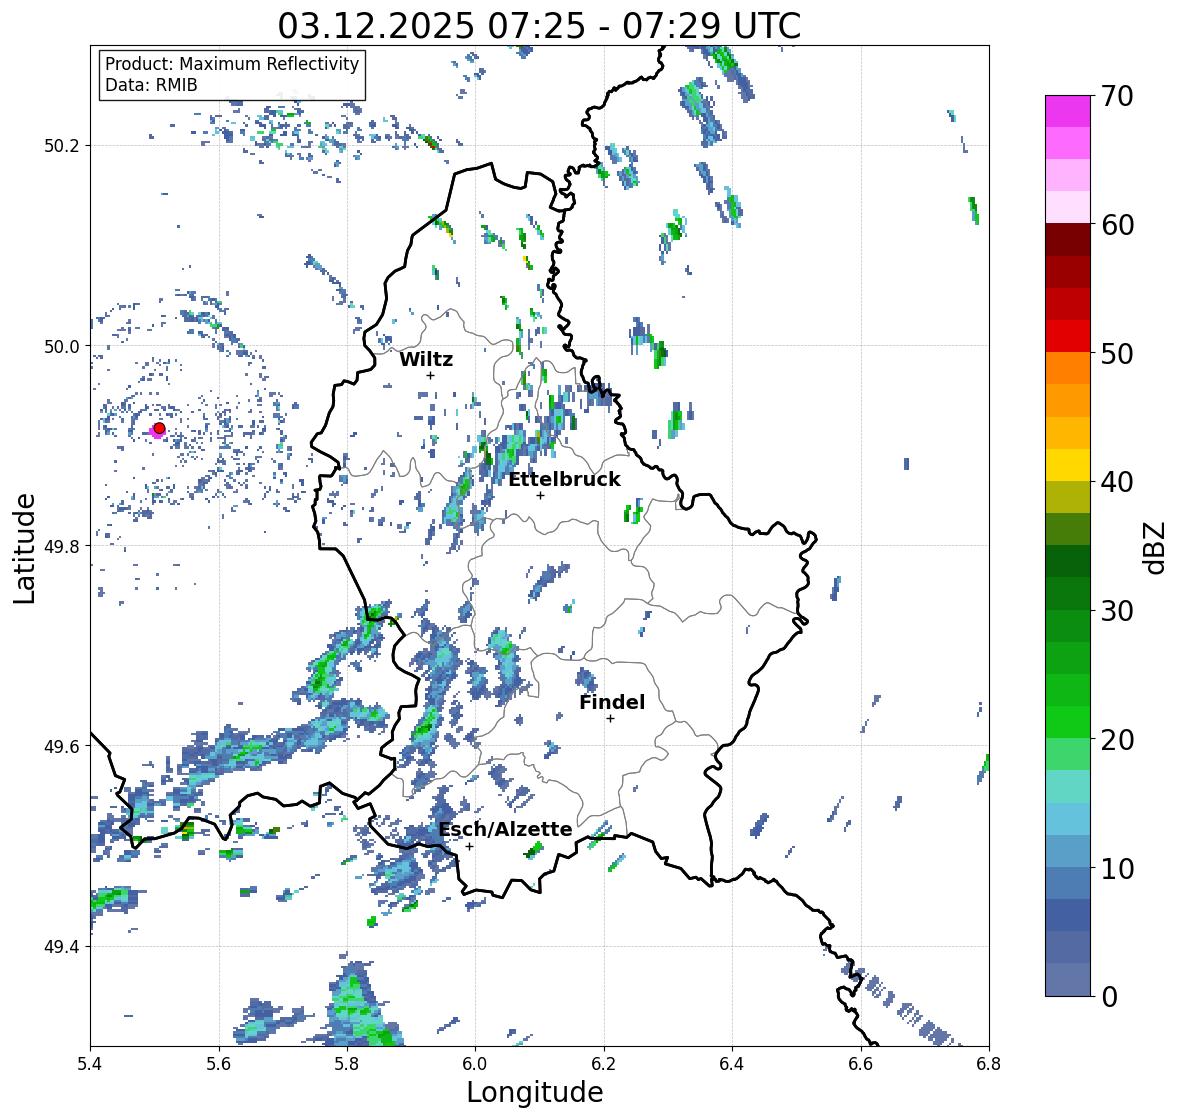Click the 50.0 latitude tick label
Screen dimensions: 1179x1117
coord(62,347)
